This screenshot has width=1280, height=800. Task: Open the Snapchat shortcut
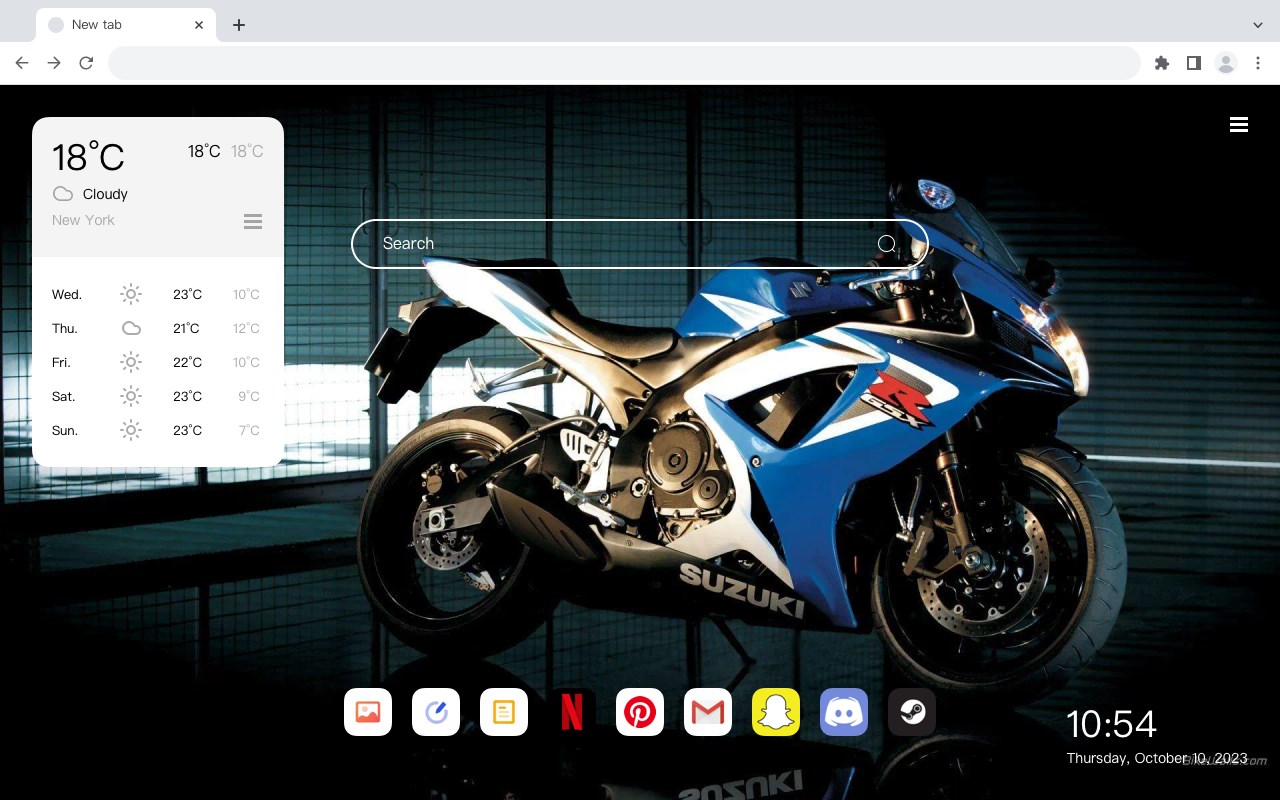pyautogui.click(x=776, y=712)
